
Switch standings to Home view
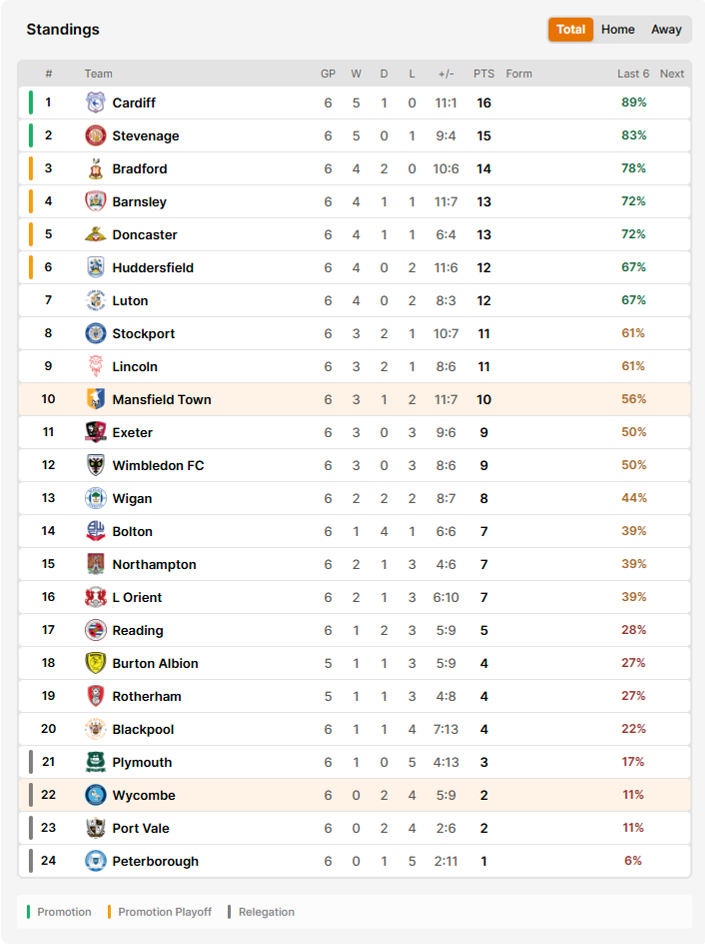click(x=618, y=30)
